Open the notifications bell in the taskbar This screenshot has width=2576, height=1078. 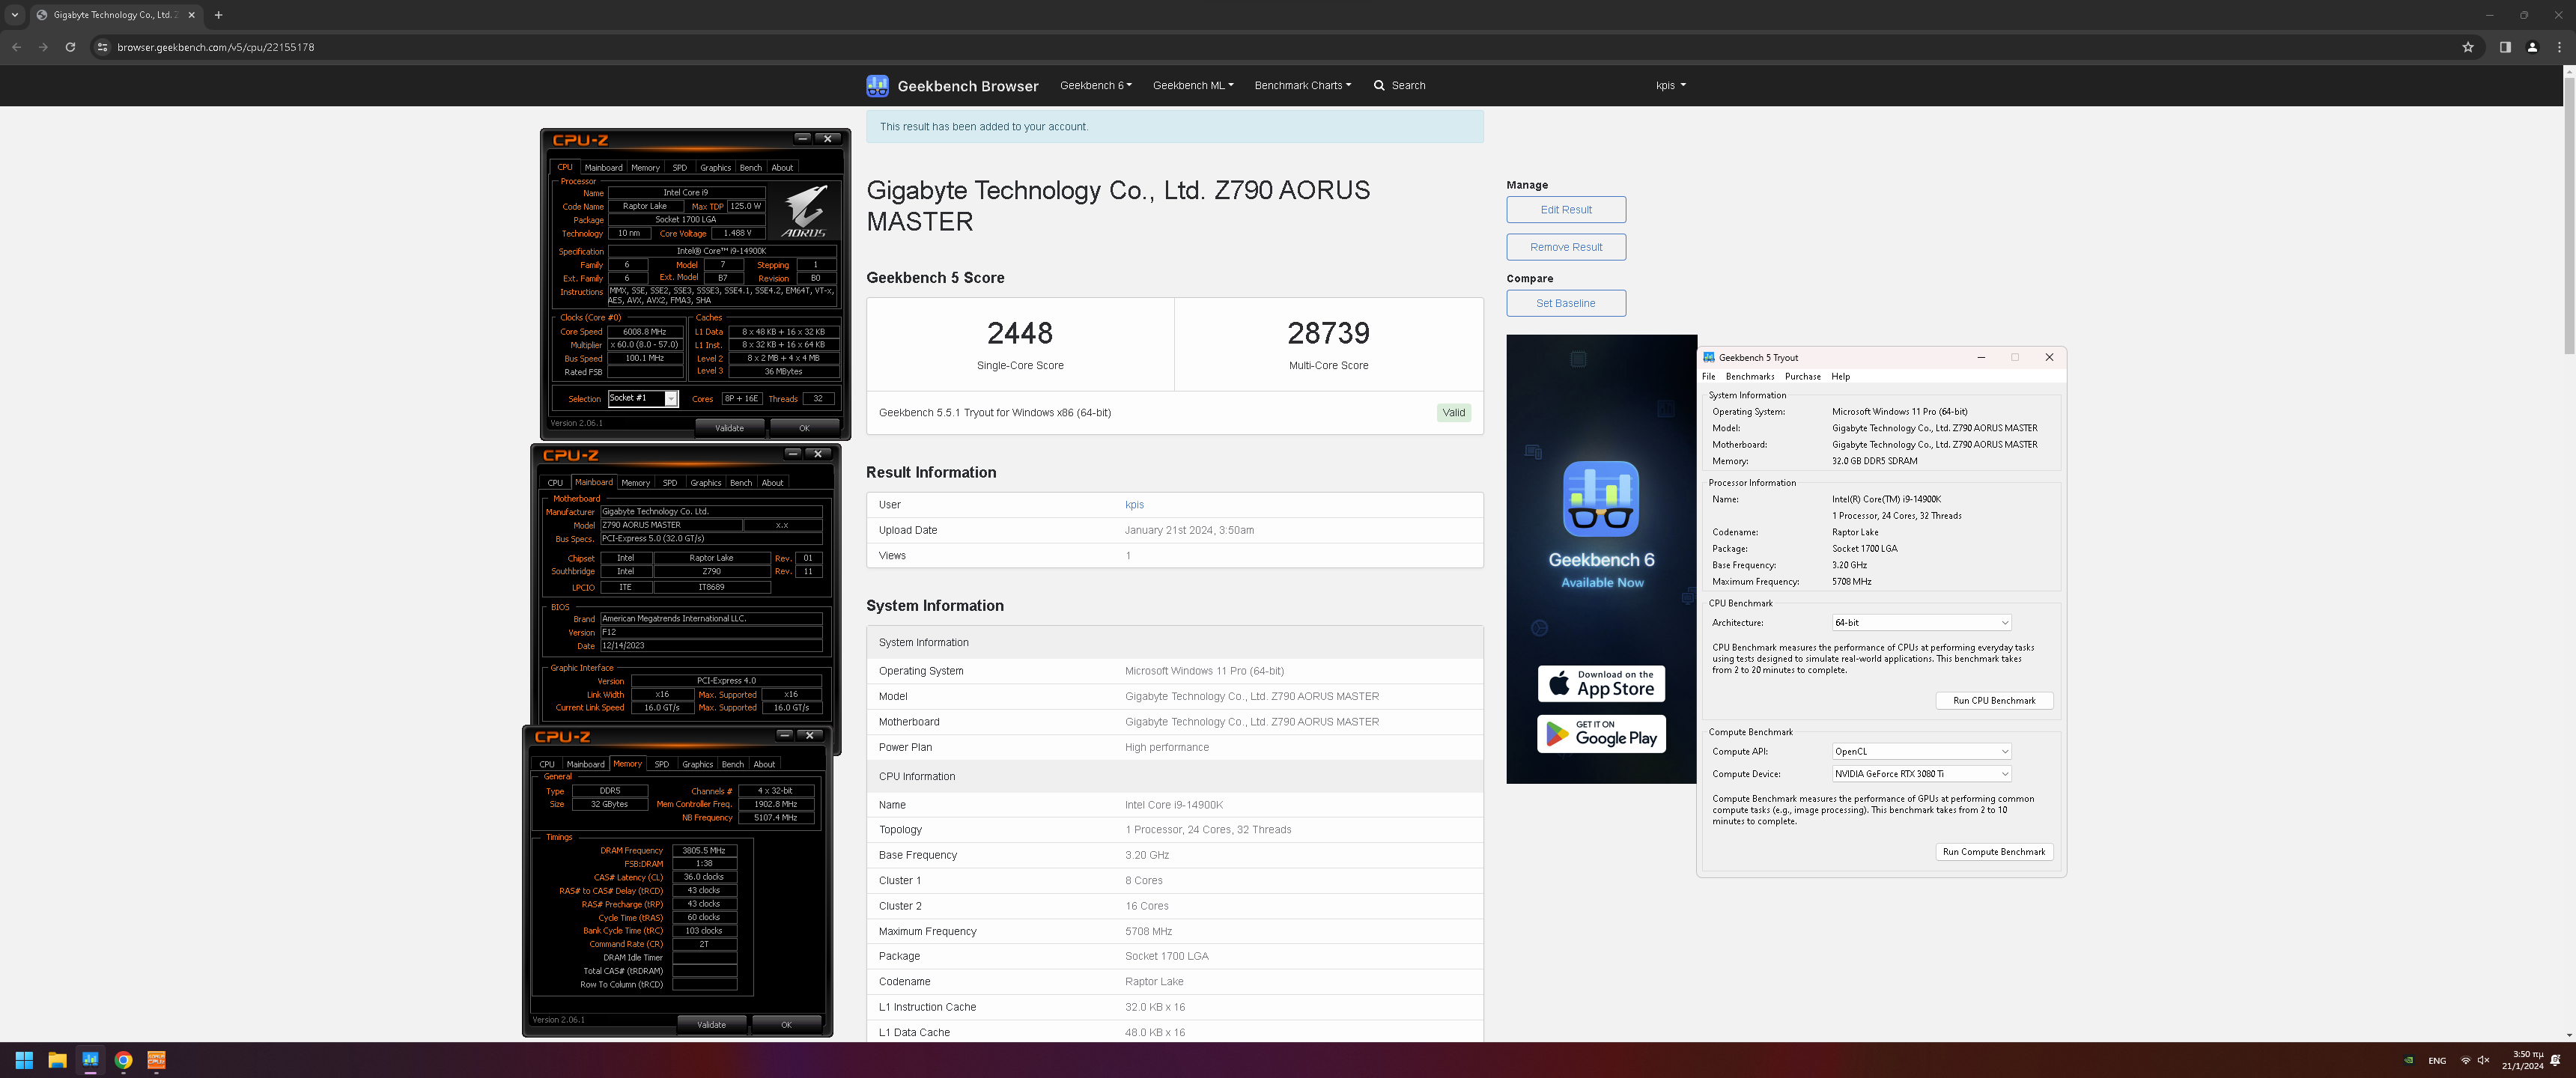coord(2556,1061)
